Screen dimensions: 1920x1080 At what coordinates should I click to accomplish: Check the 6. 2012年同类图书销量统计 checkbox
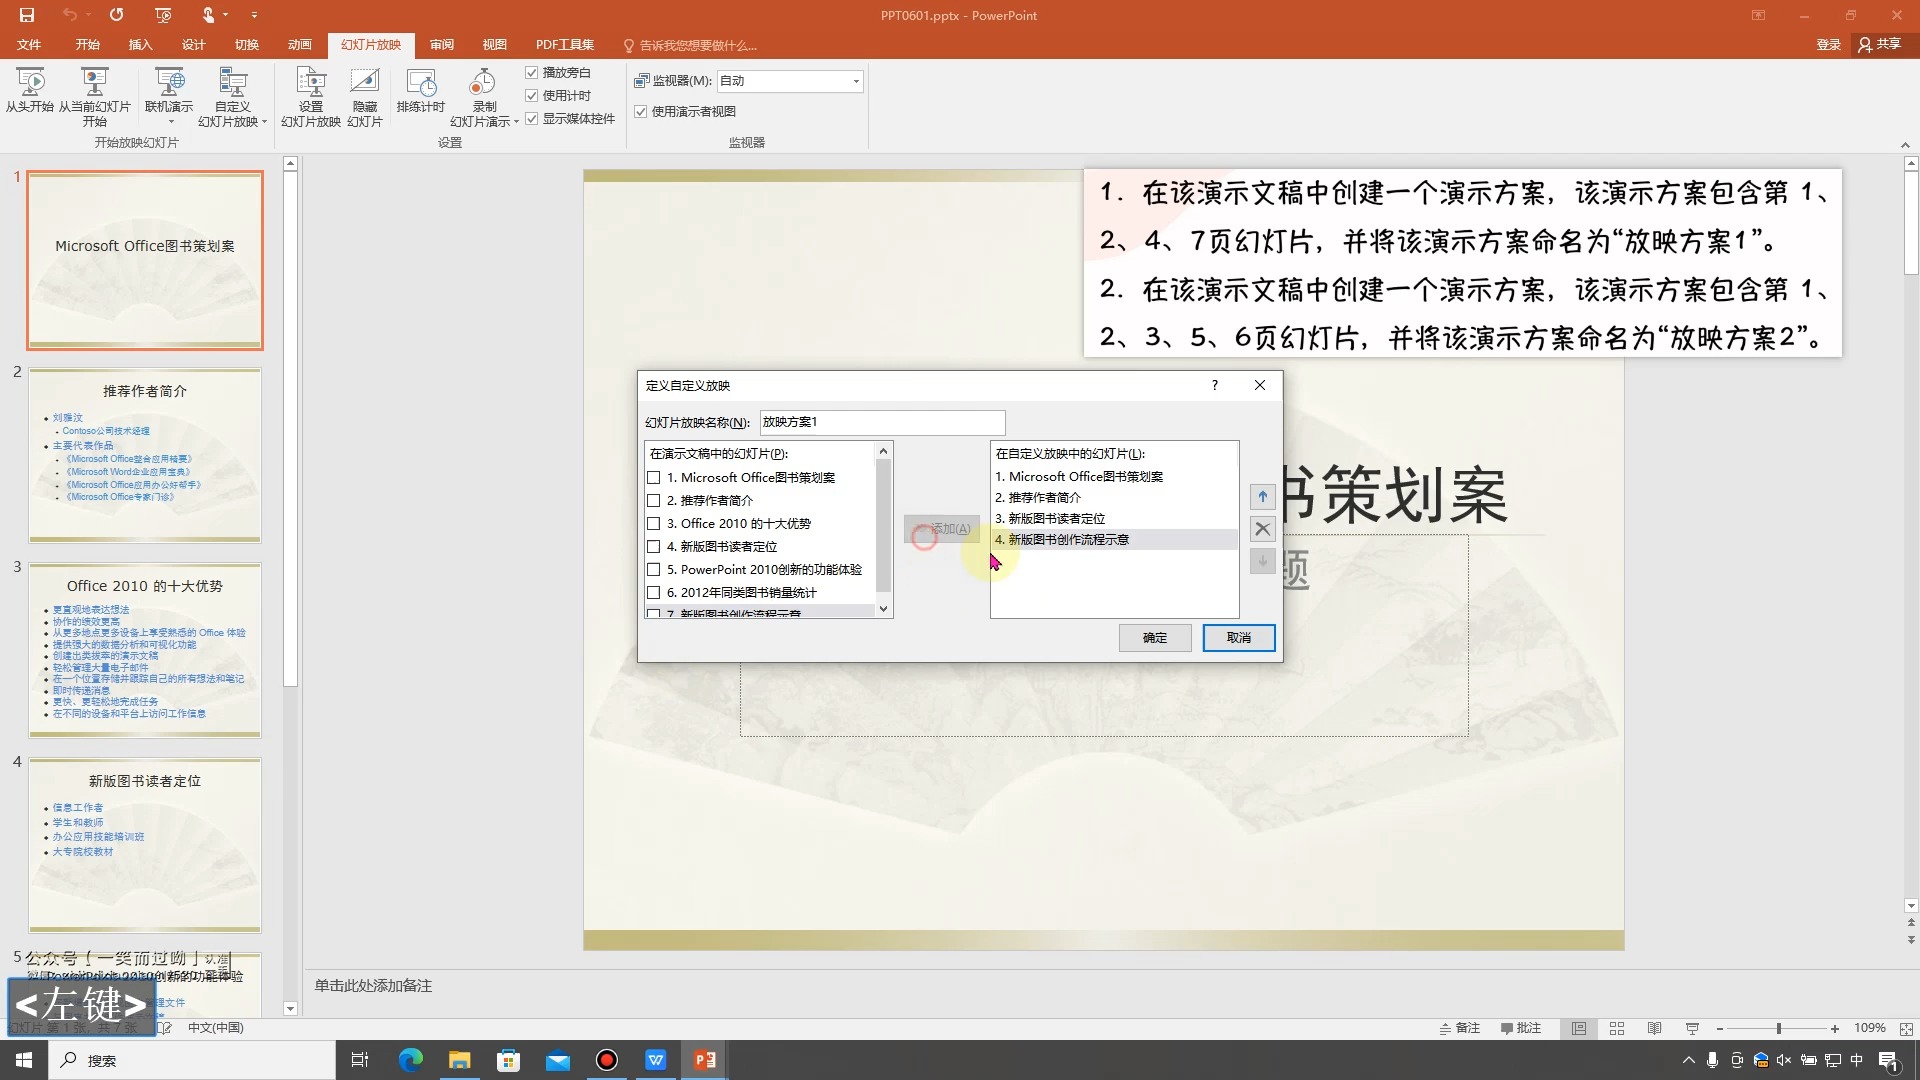pyautogui.click(x=654, y=593)
